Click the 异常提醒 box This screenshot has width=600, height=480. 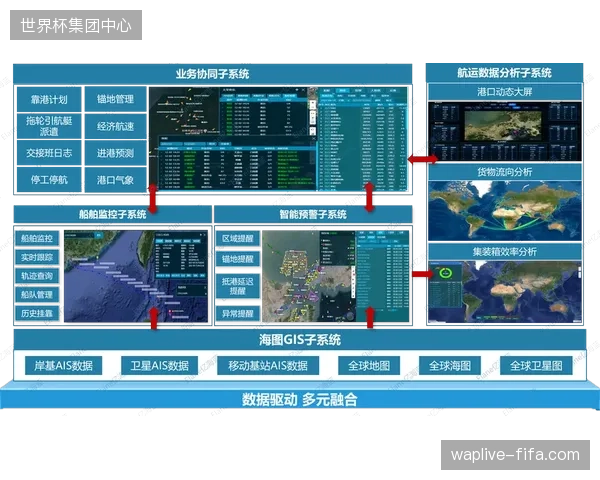[x=238, y=313]
